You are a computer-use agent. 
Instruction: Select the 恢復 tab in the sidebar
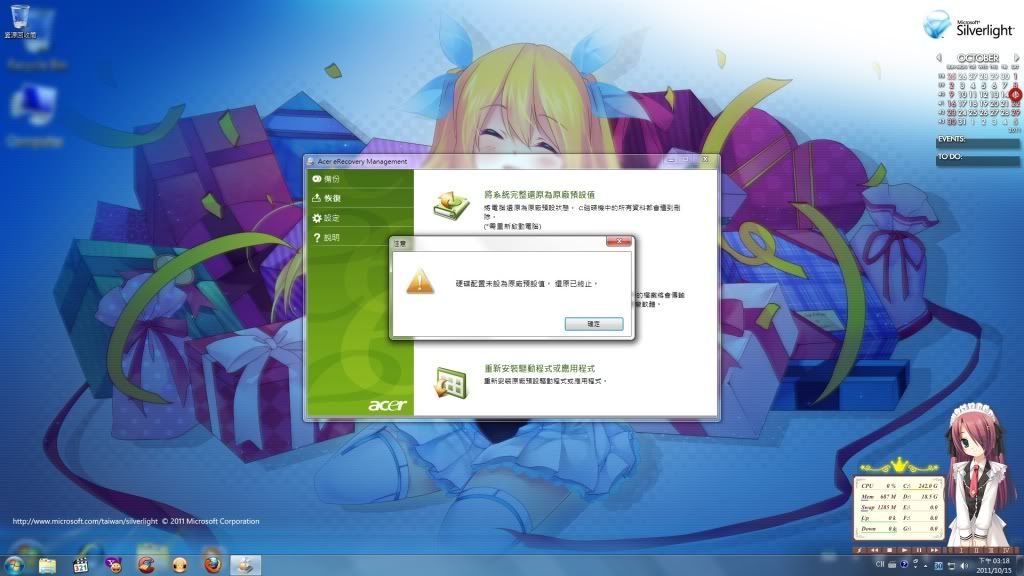click(x=332, y=198)
